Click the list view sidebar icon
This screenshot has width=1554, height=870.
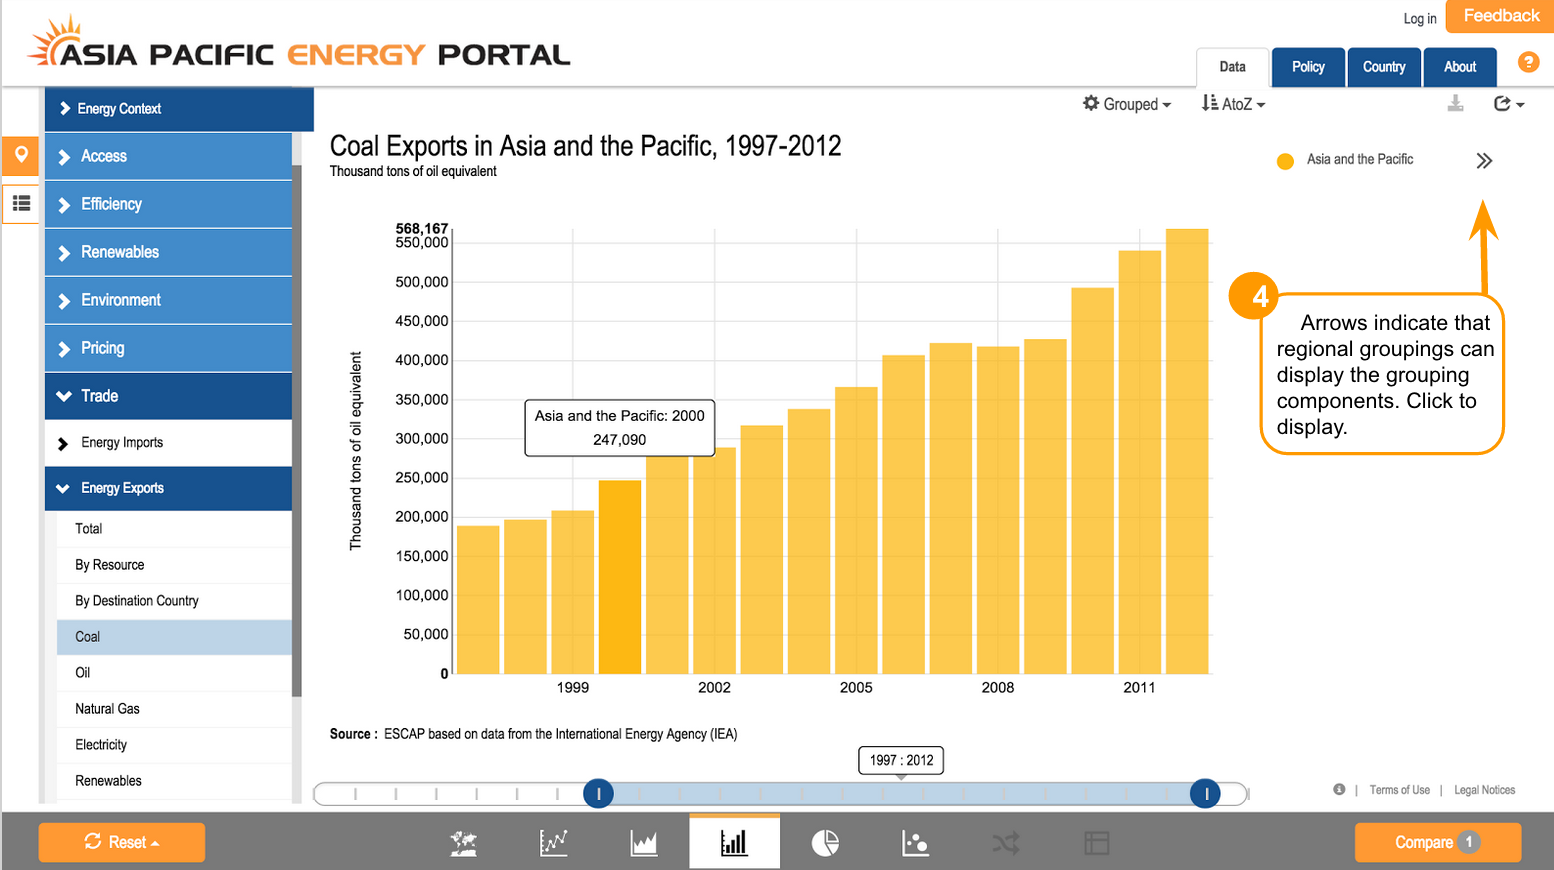(x=21, y=203)
